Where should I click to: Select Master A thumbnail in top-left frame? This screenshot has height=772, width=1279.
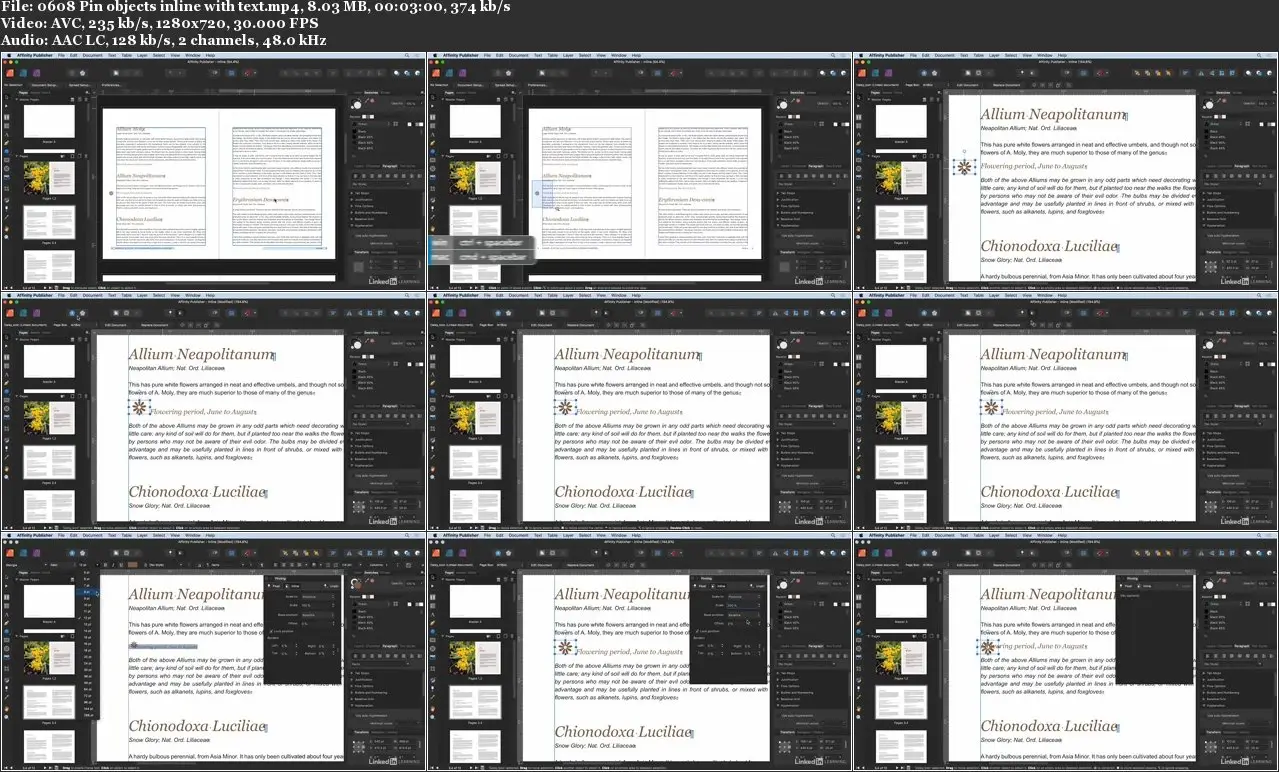(x=49, y=123)
